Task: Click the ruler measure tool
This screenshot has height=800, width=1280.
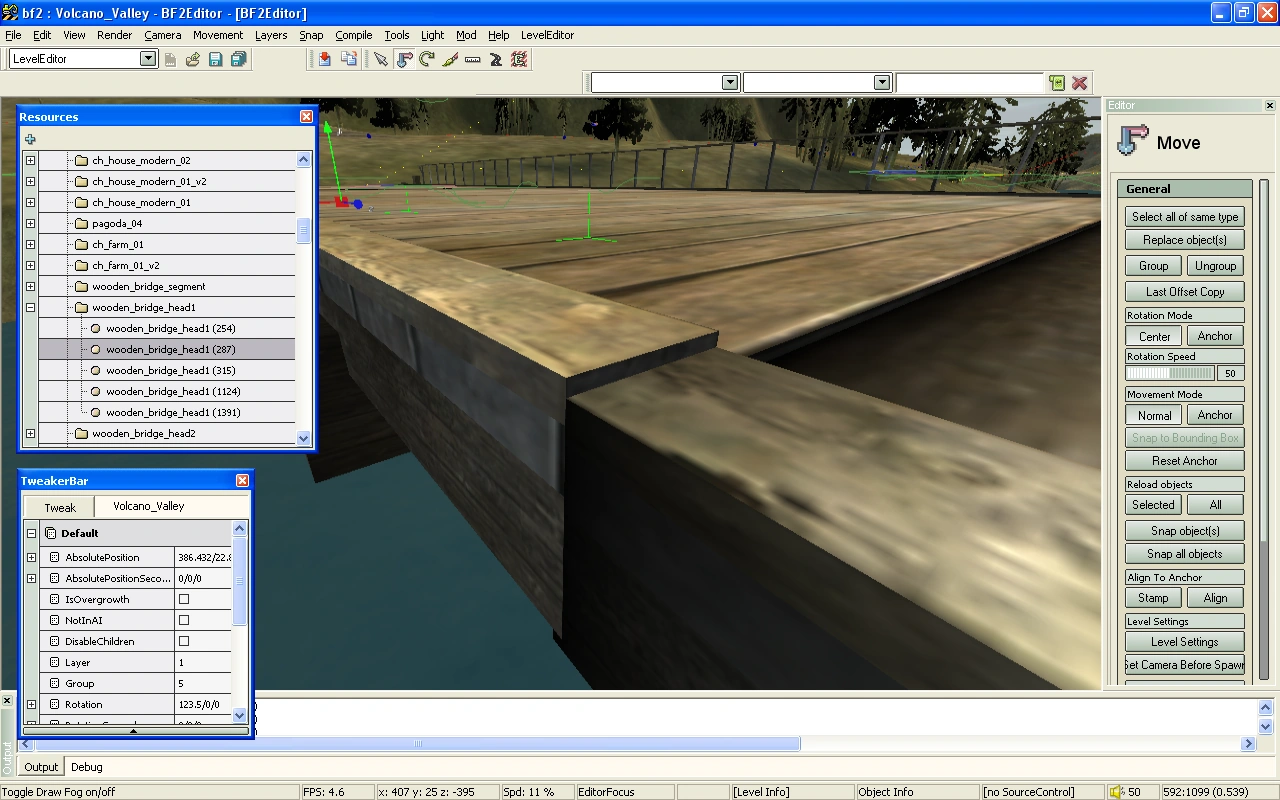Action: [x=473, y=59]
